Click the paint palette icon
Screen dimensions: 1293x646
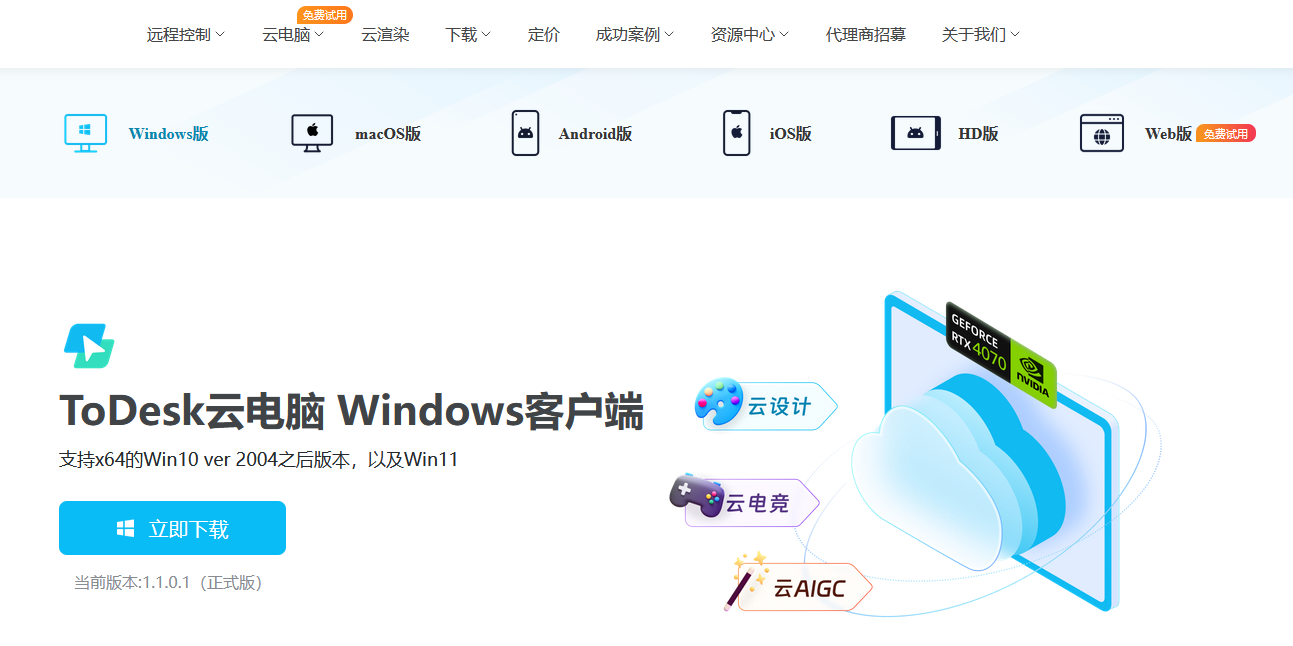point(719,402)
